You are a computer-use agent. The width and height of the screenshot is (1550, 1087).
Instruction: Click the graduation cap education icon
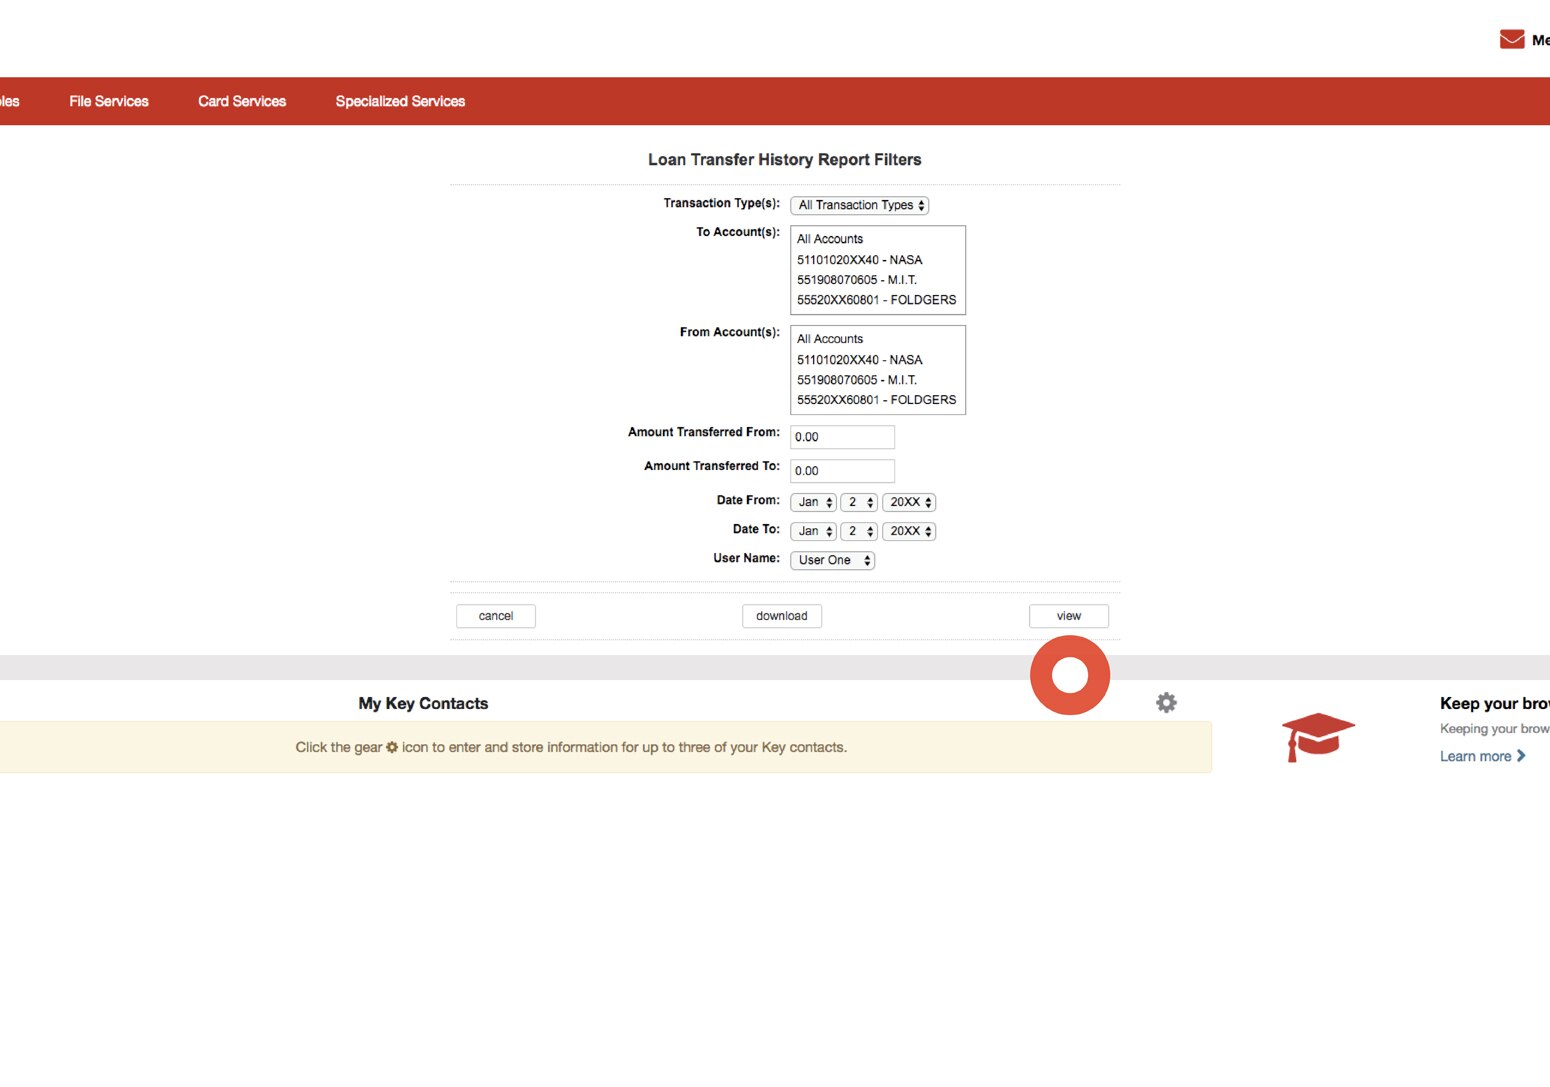(1318, 737)
